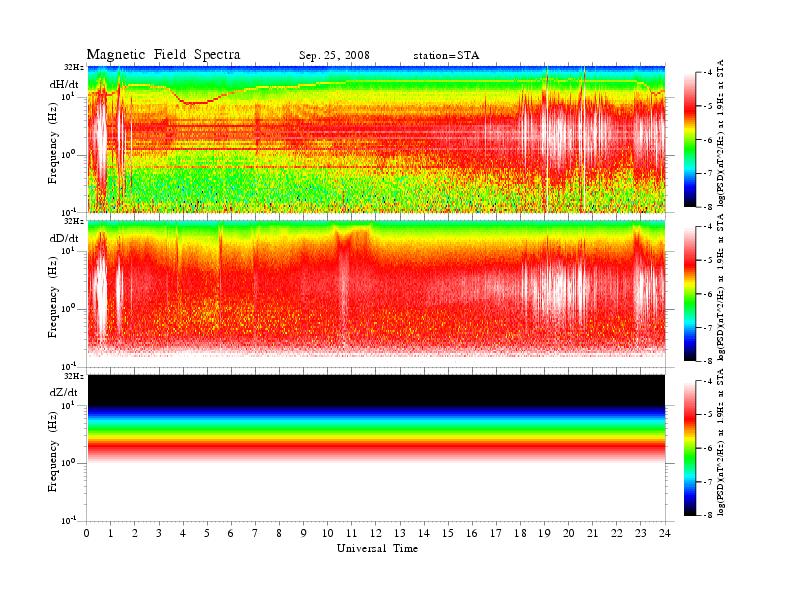Click the "3" hour tick on Universal Time axis
This screenshot has height=612, width=792.
click(159, 533)
